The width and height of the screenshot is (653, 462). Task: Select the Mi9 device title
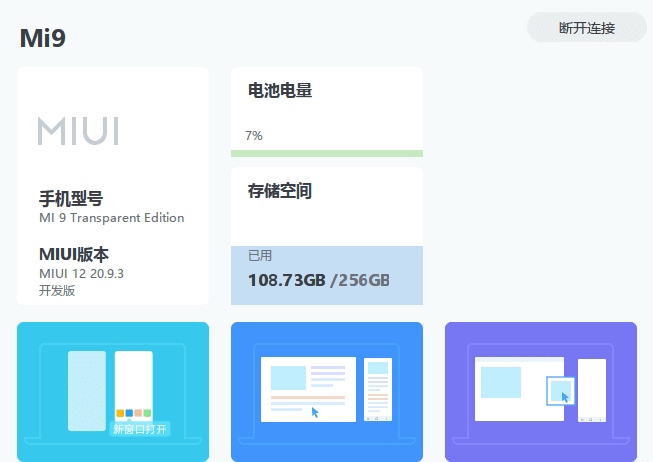[43, 38]
